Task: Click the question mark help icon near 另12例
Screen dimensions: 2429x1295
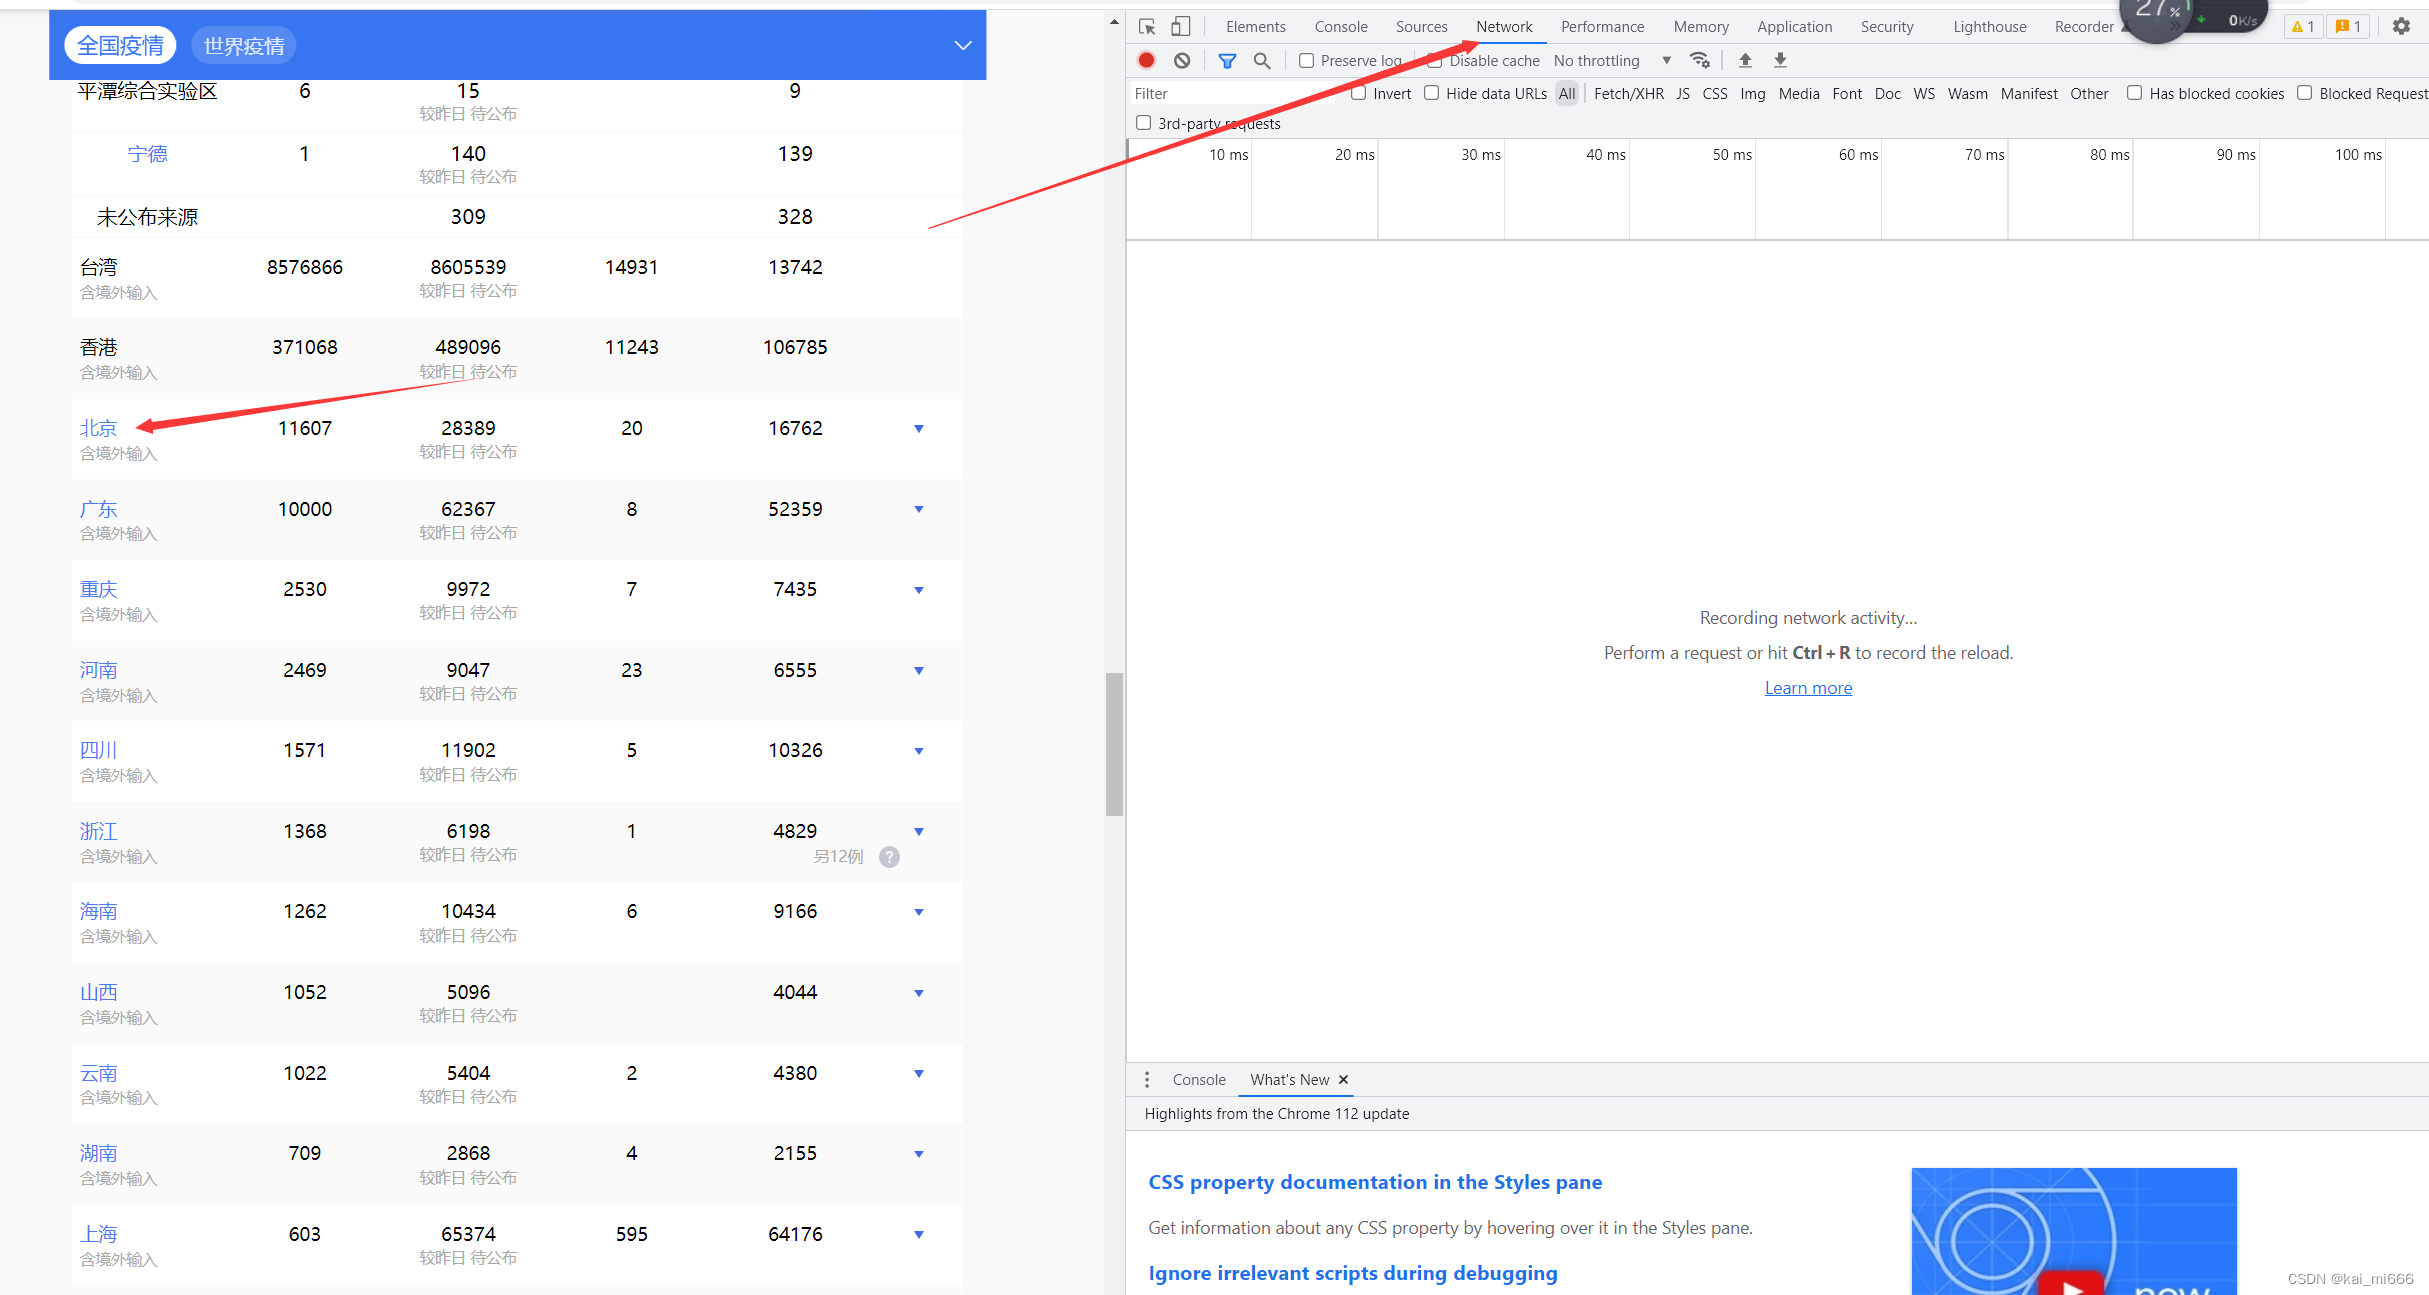Action: click(x=889, y=857)
